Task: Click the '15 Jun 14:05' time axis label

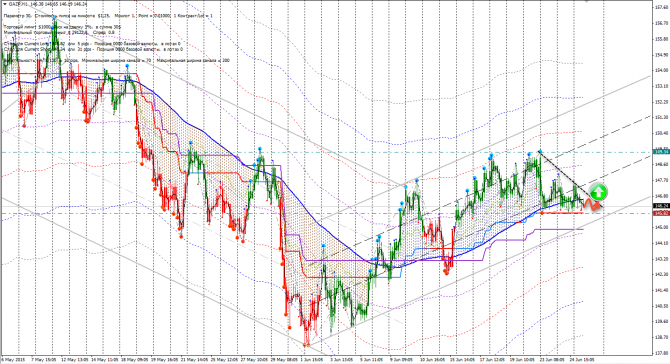Action: click(x=463, y=360)
